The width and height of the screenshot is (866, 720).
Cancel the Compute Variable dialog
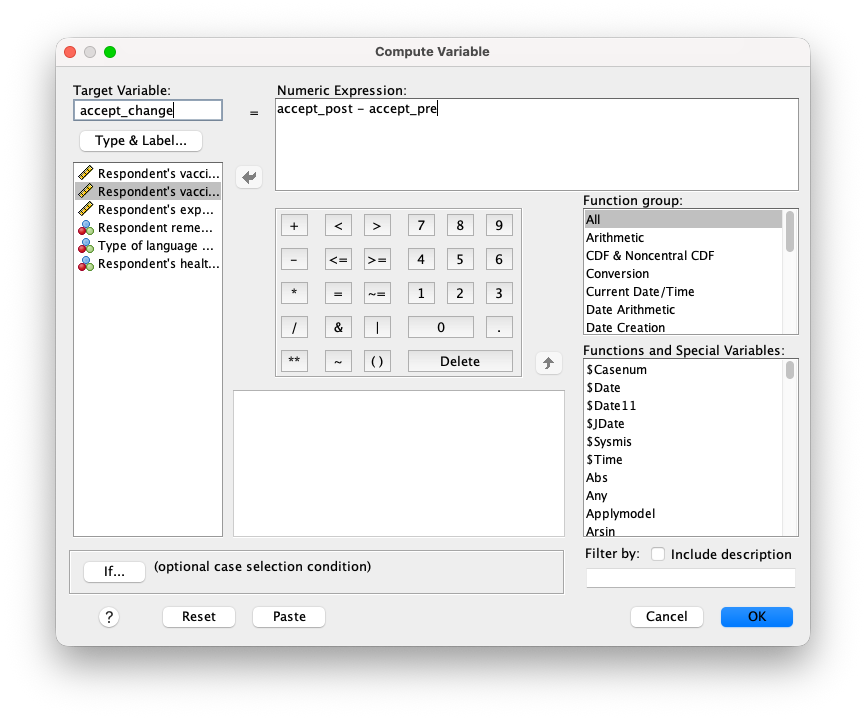(x=667, y=616)
